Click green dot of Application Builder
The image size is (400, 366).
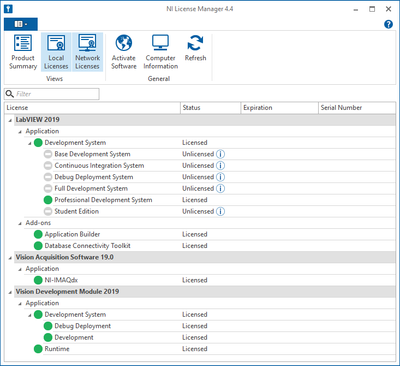click(x=38, y=234)
